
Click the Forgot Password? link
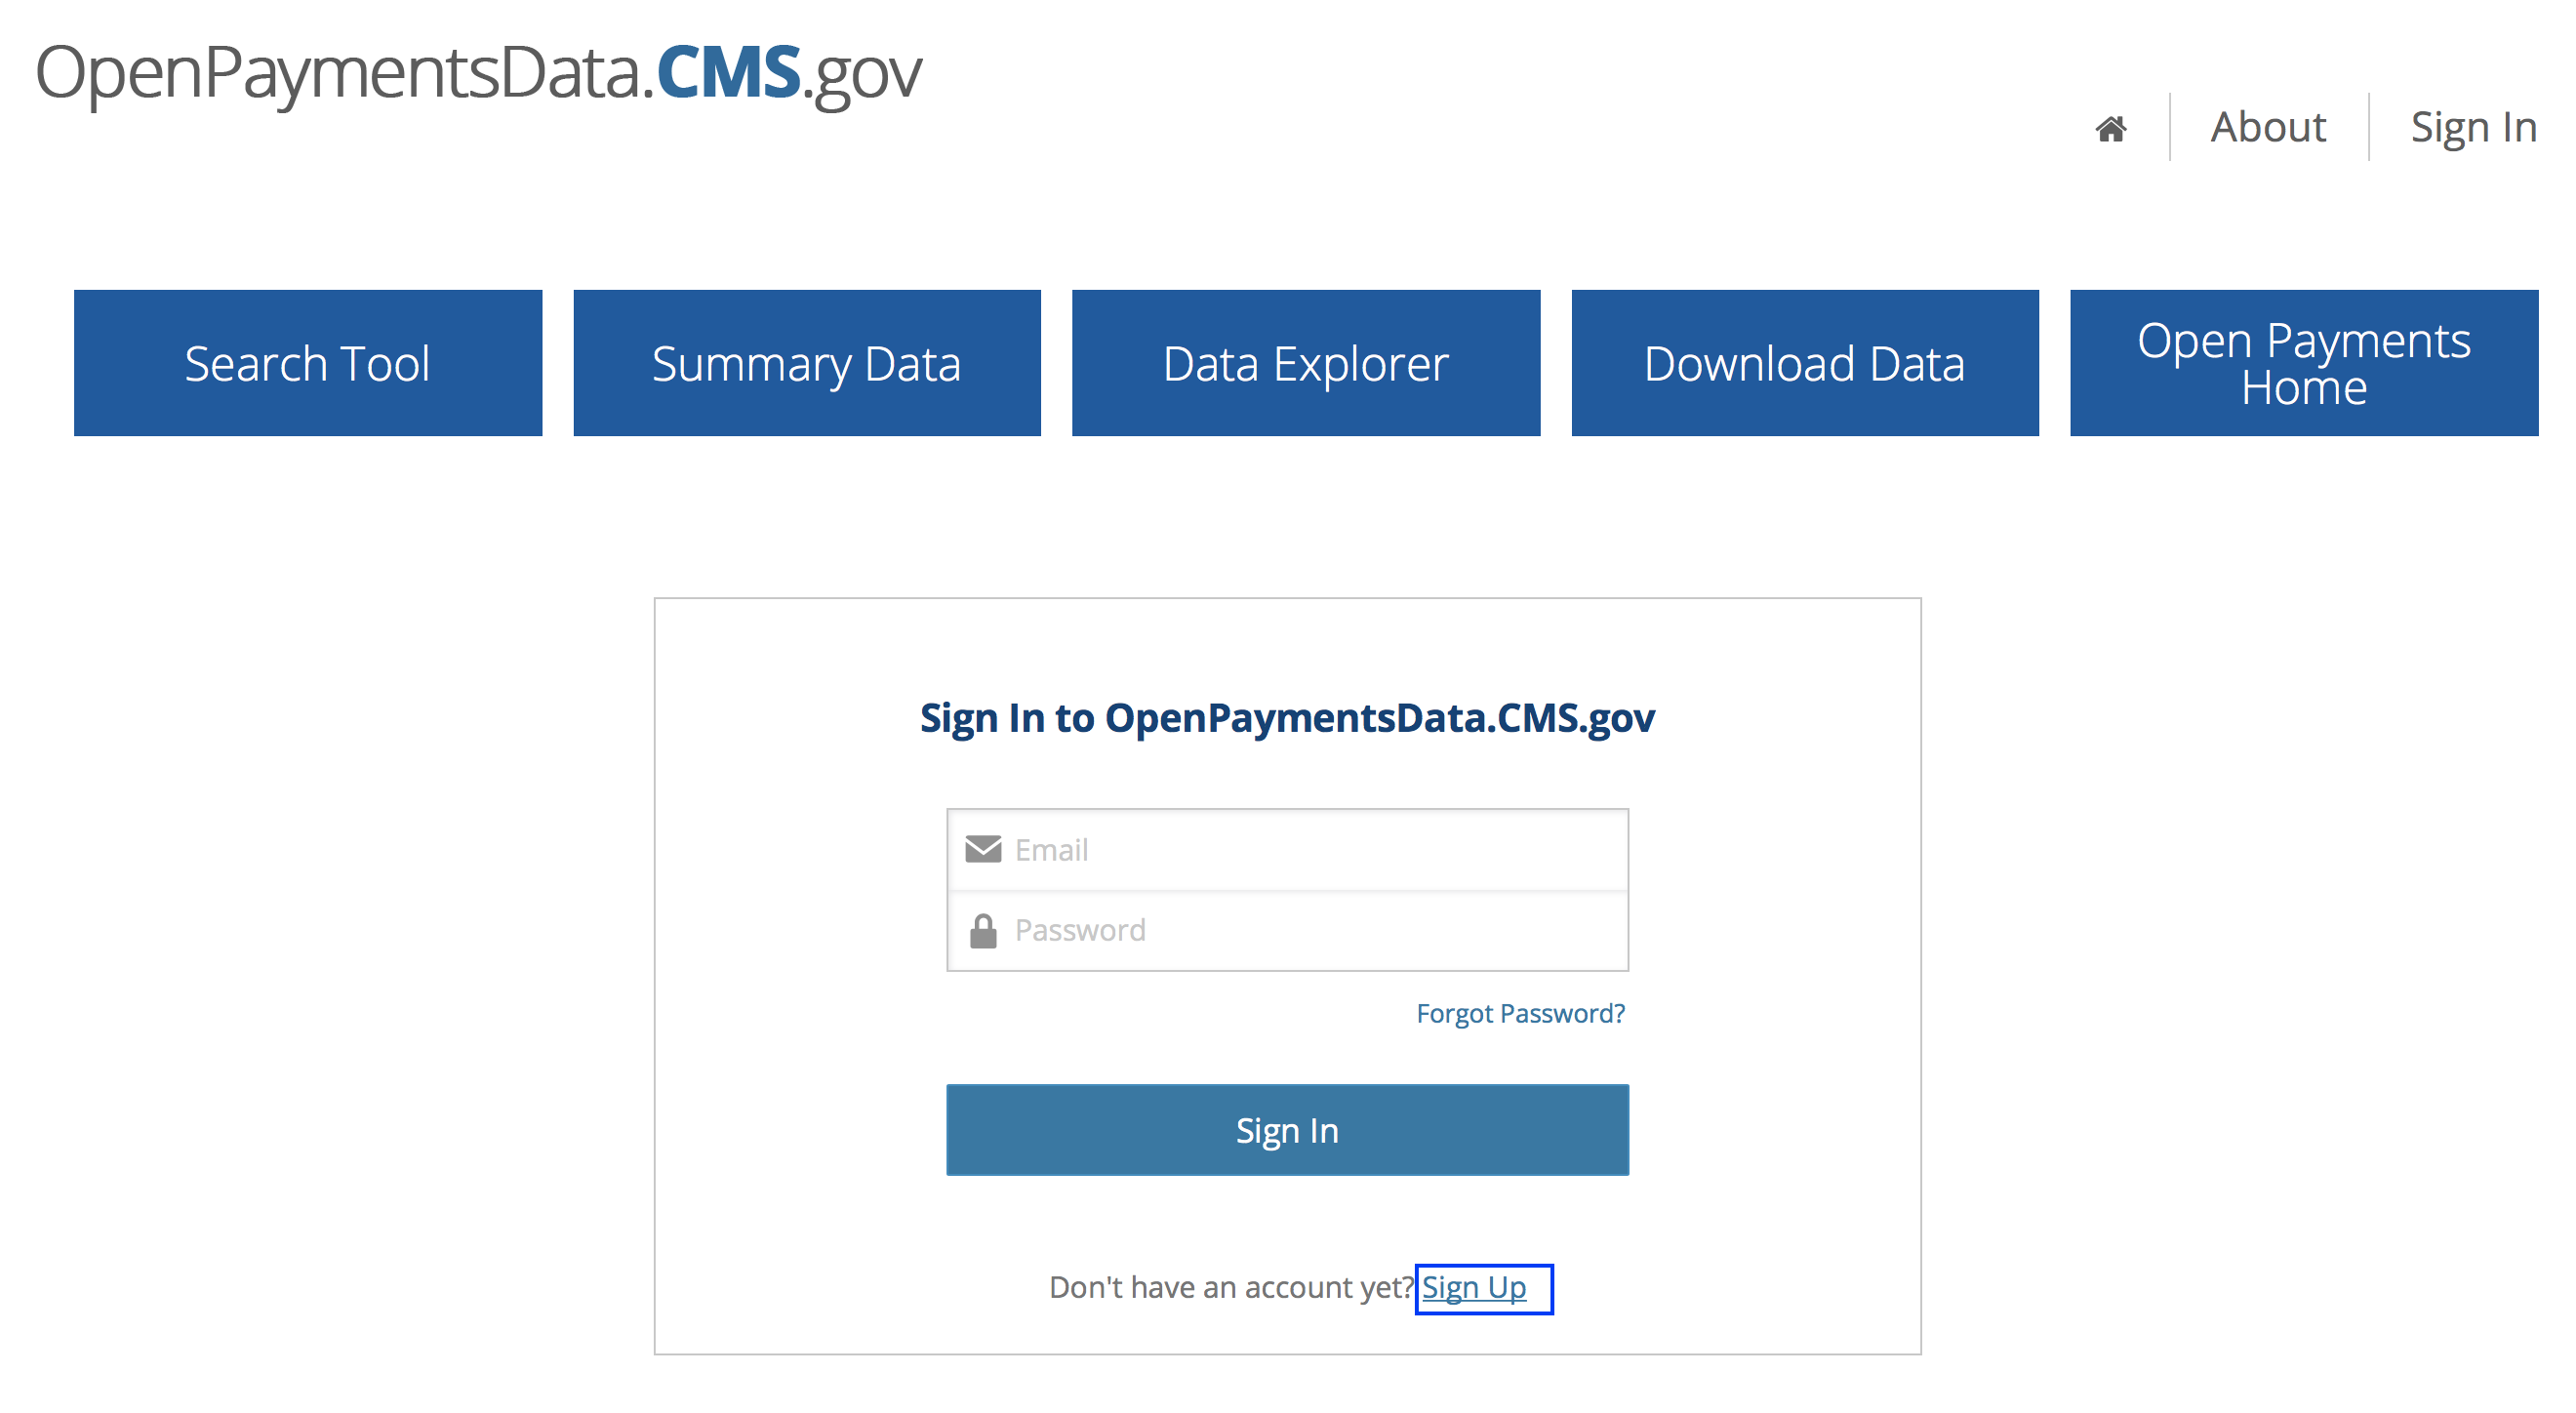(x=1520, y=1013)
